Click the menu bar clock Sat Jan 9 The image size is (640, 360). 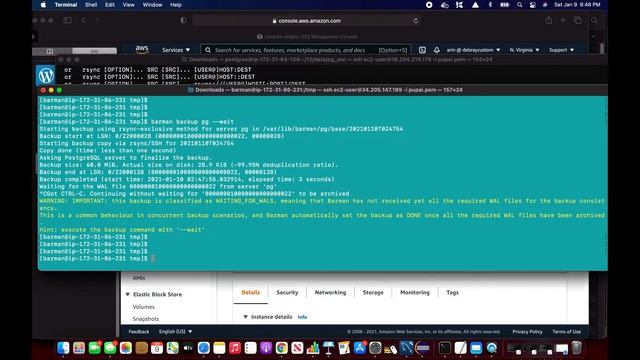577,5
